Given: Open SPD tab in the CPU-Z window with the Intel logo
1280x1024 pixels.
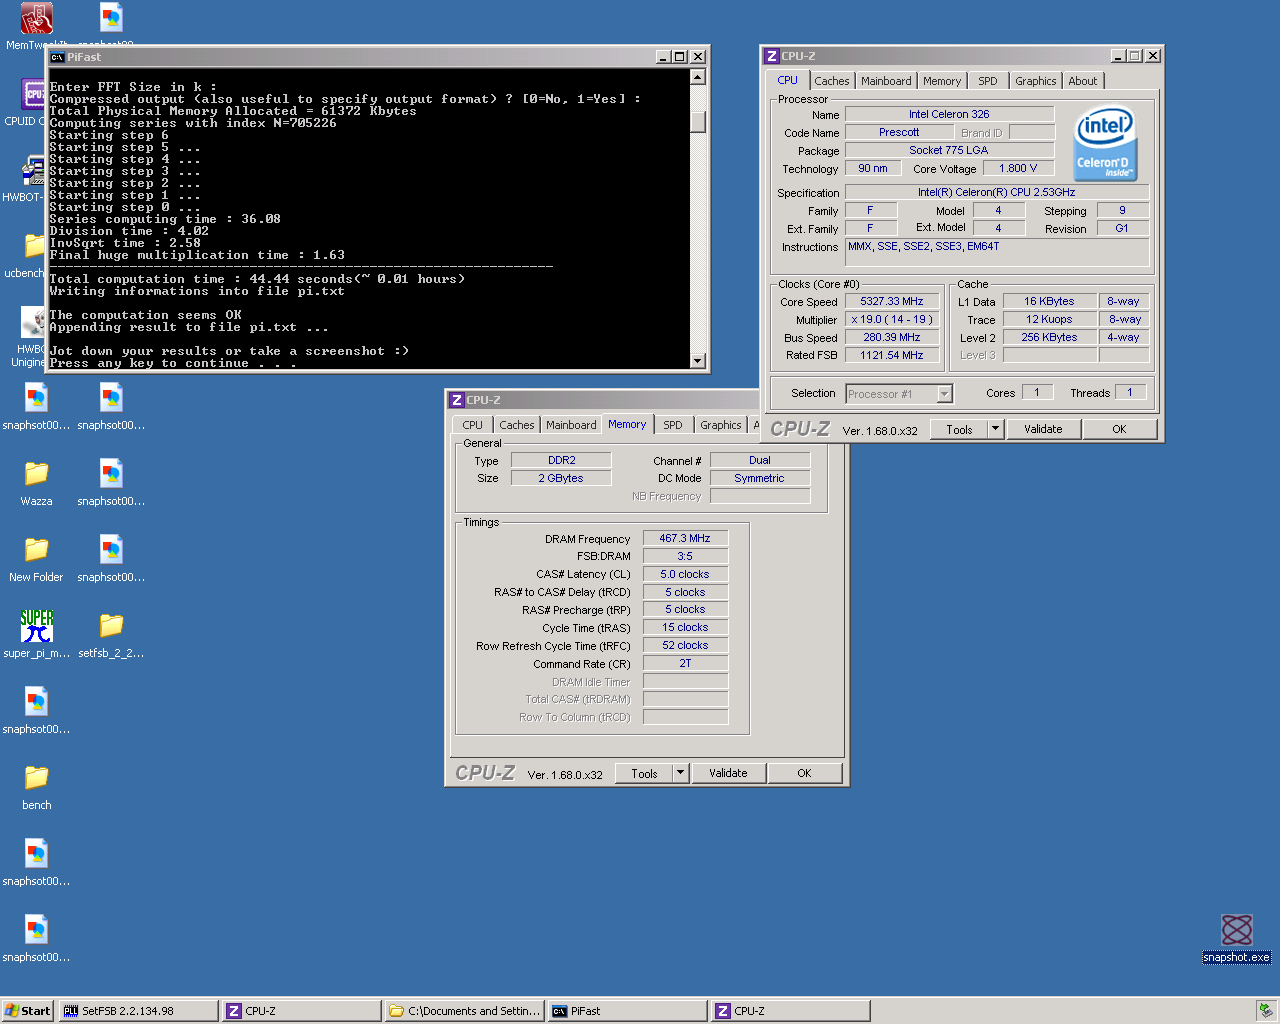Looking at the screenshot, I should tap(988, 81).
